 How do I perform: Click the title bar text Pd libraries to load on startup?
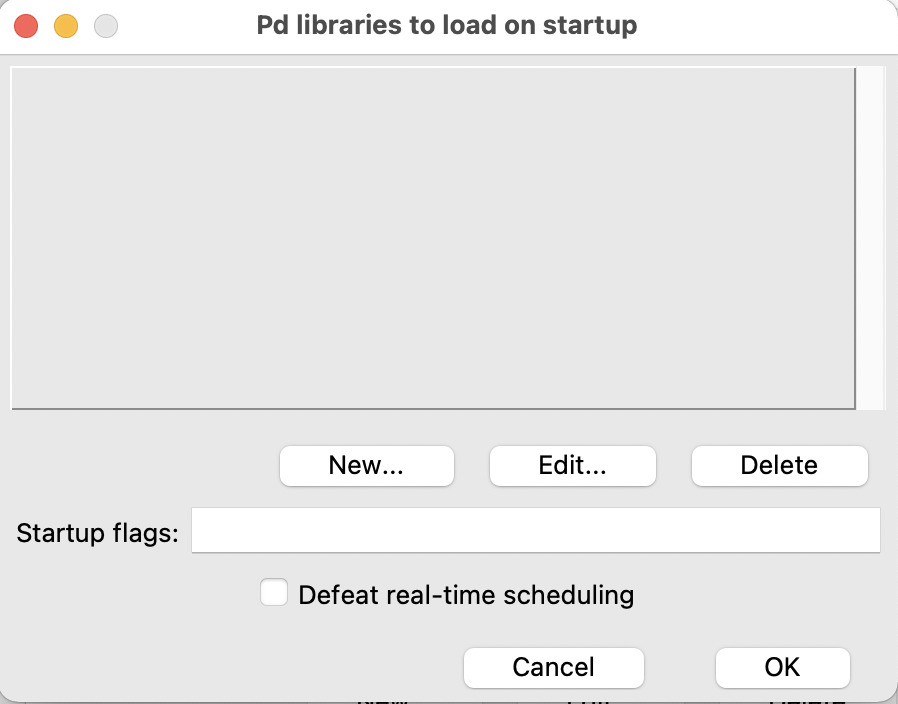[447, 25]
